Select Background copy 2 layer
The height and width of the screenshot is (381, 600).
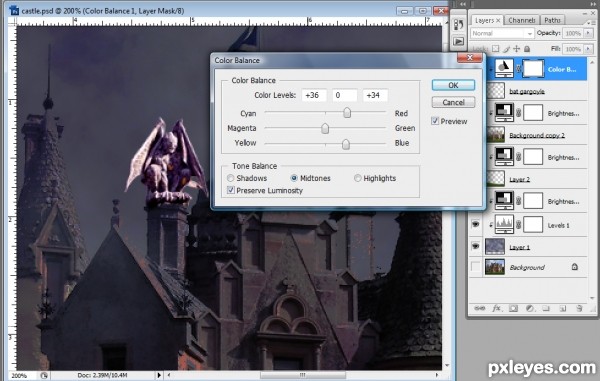536,135
